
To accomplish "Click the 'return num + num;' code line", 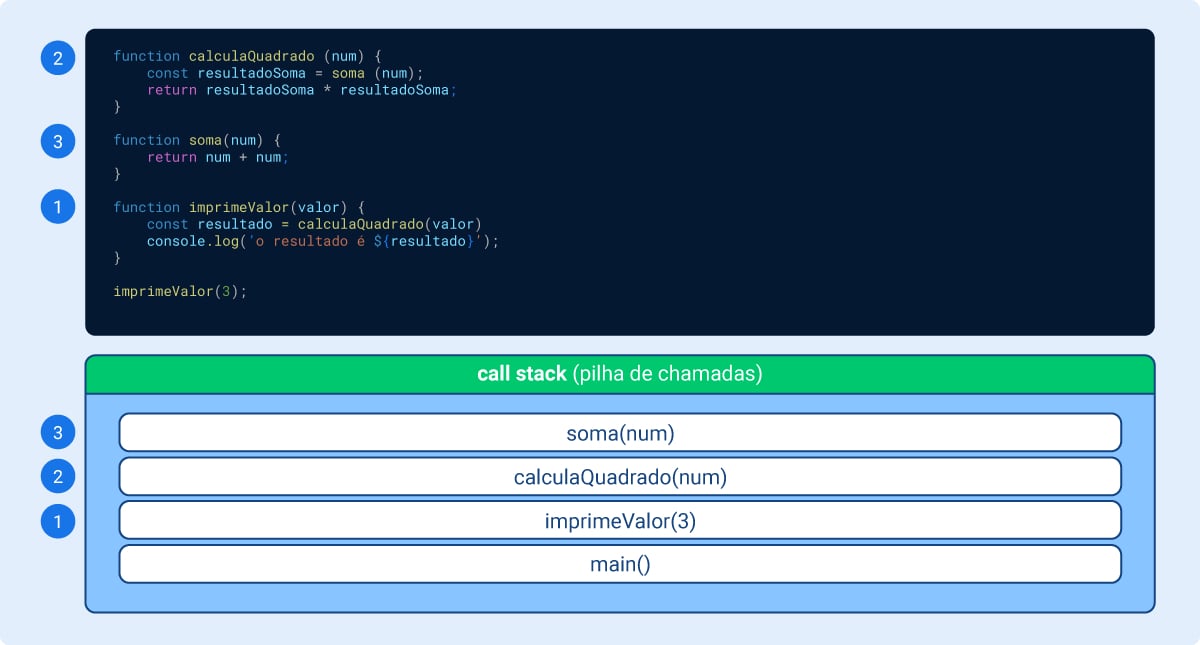I will point(218,157).
